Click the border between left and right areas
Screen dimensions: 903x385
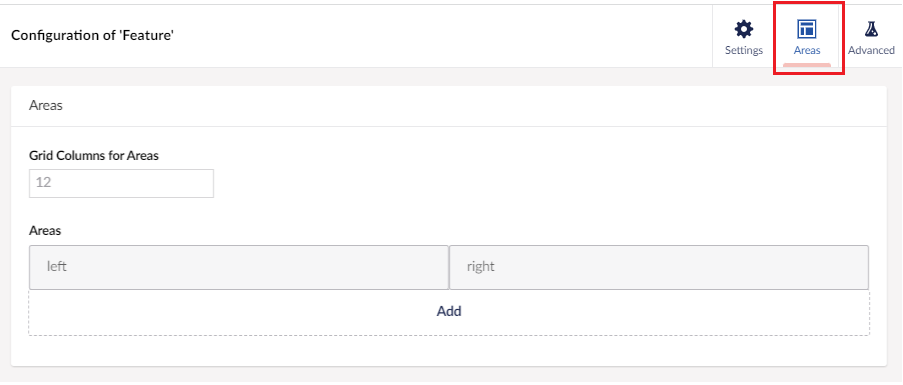(449, 268)
